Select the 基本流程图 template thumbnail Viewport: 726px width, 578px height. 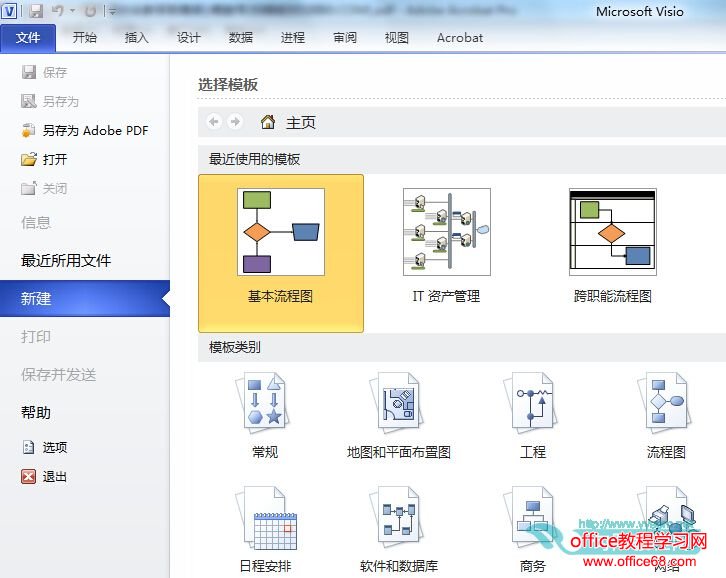[281, 232]
